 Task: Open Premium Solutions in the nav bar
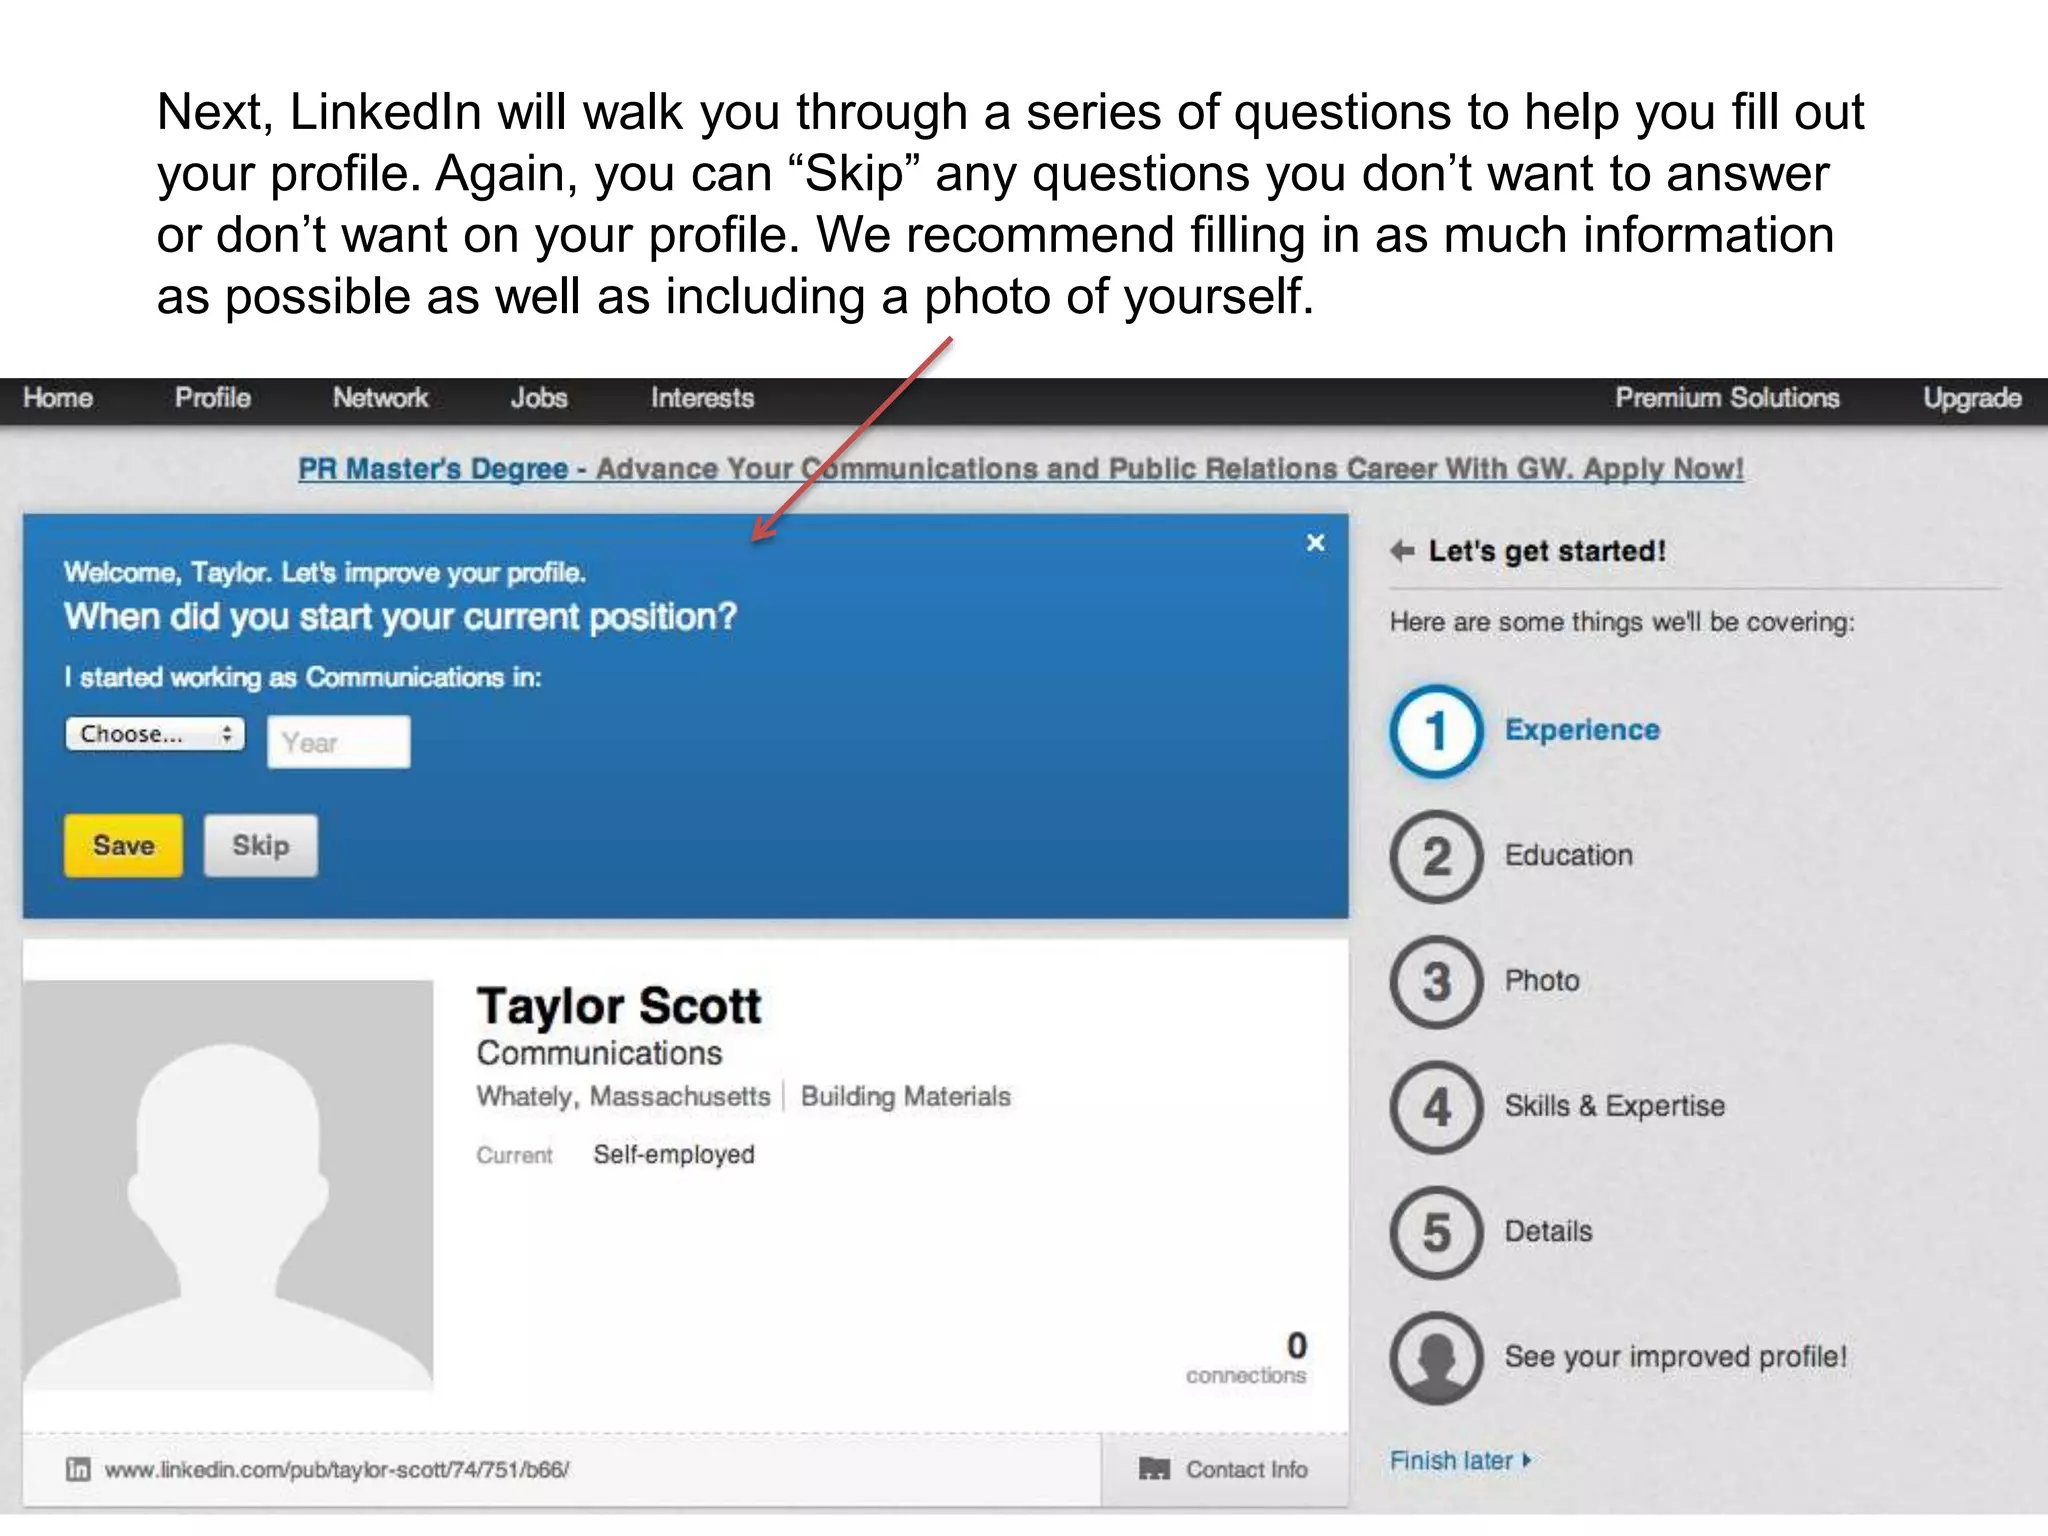(x=1727, y=398)
